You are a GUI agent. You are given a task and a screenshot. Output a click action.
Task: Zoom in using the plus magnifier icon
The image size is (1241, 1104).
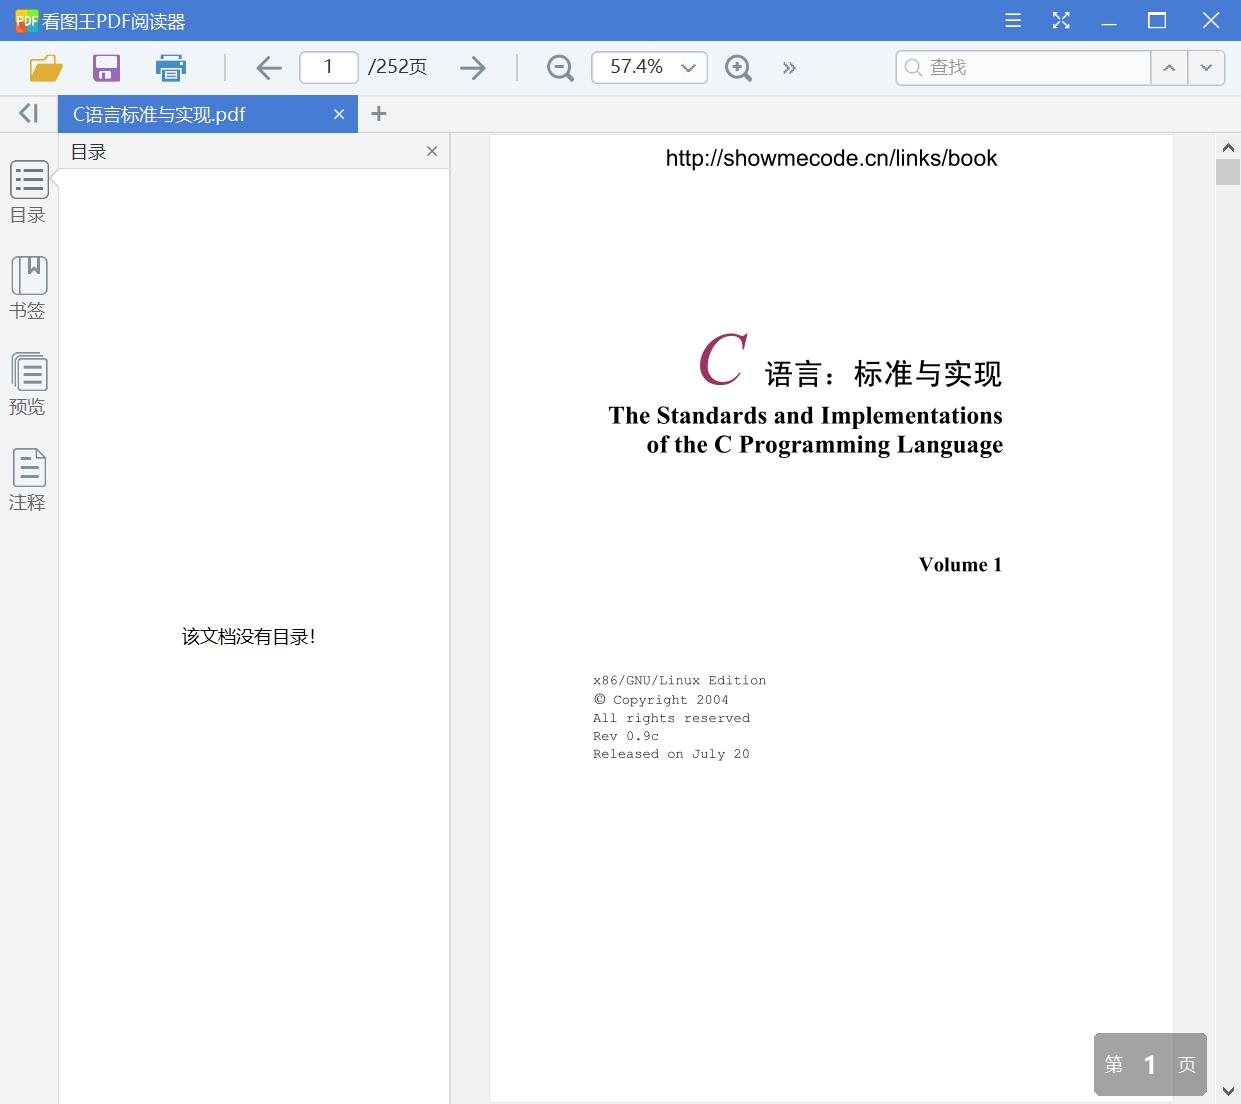click(738, 67)
